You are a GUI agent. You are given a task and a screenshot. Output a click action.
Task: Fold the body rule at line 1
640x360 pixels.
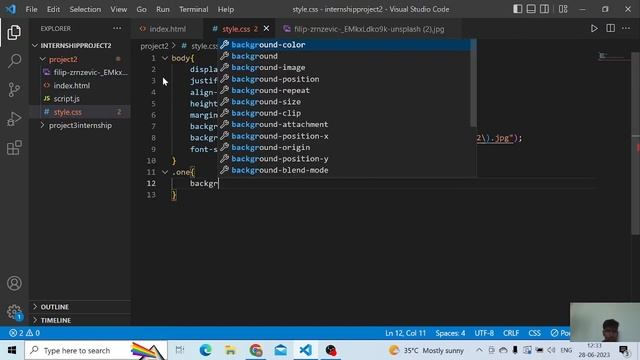(165, 58)
